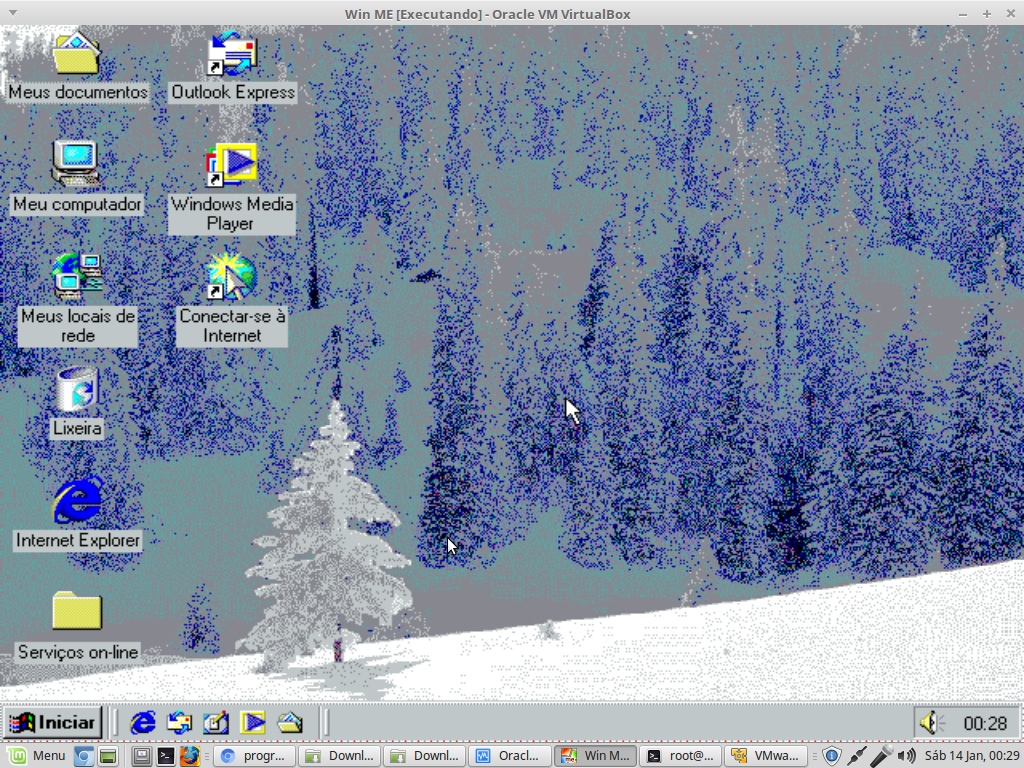Open the Meus documentos folder icon
The height and width of the screenshot is (768, 1024).
coord(76,55)
